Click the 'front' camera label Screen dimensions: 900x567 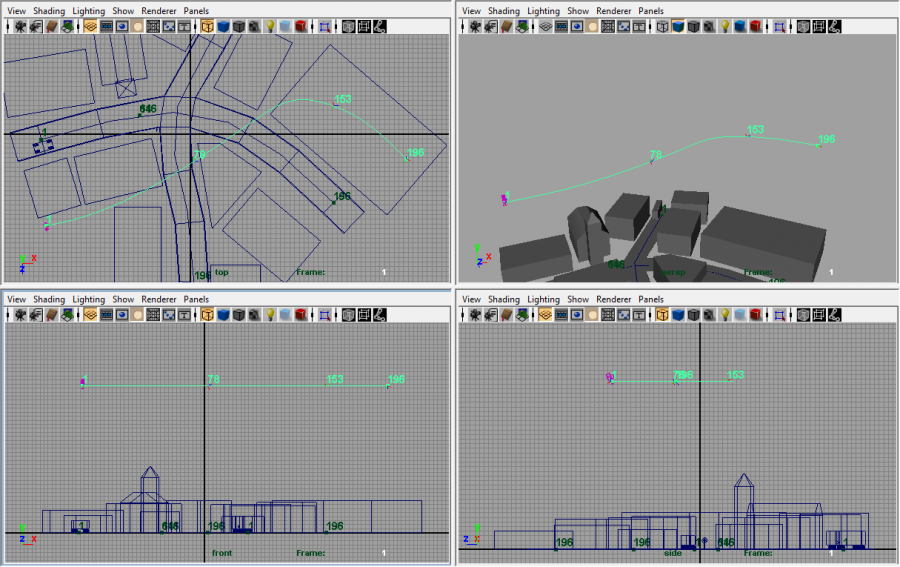point(222,553)
